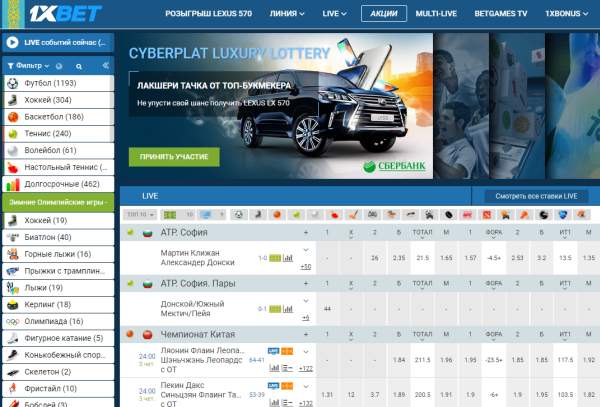The height and width of the screenshot is (407, 600).
Task: Open ТОТАЛ dropdown in АТР. София header
Action: click(422, 233)
